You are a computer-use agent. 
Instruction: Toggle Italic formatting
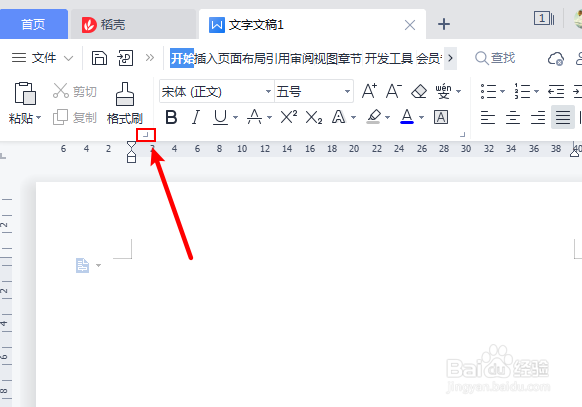tap(196, 118)
